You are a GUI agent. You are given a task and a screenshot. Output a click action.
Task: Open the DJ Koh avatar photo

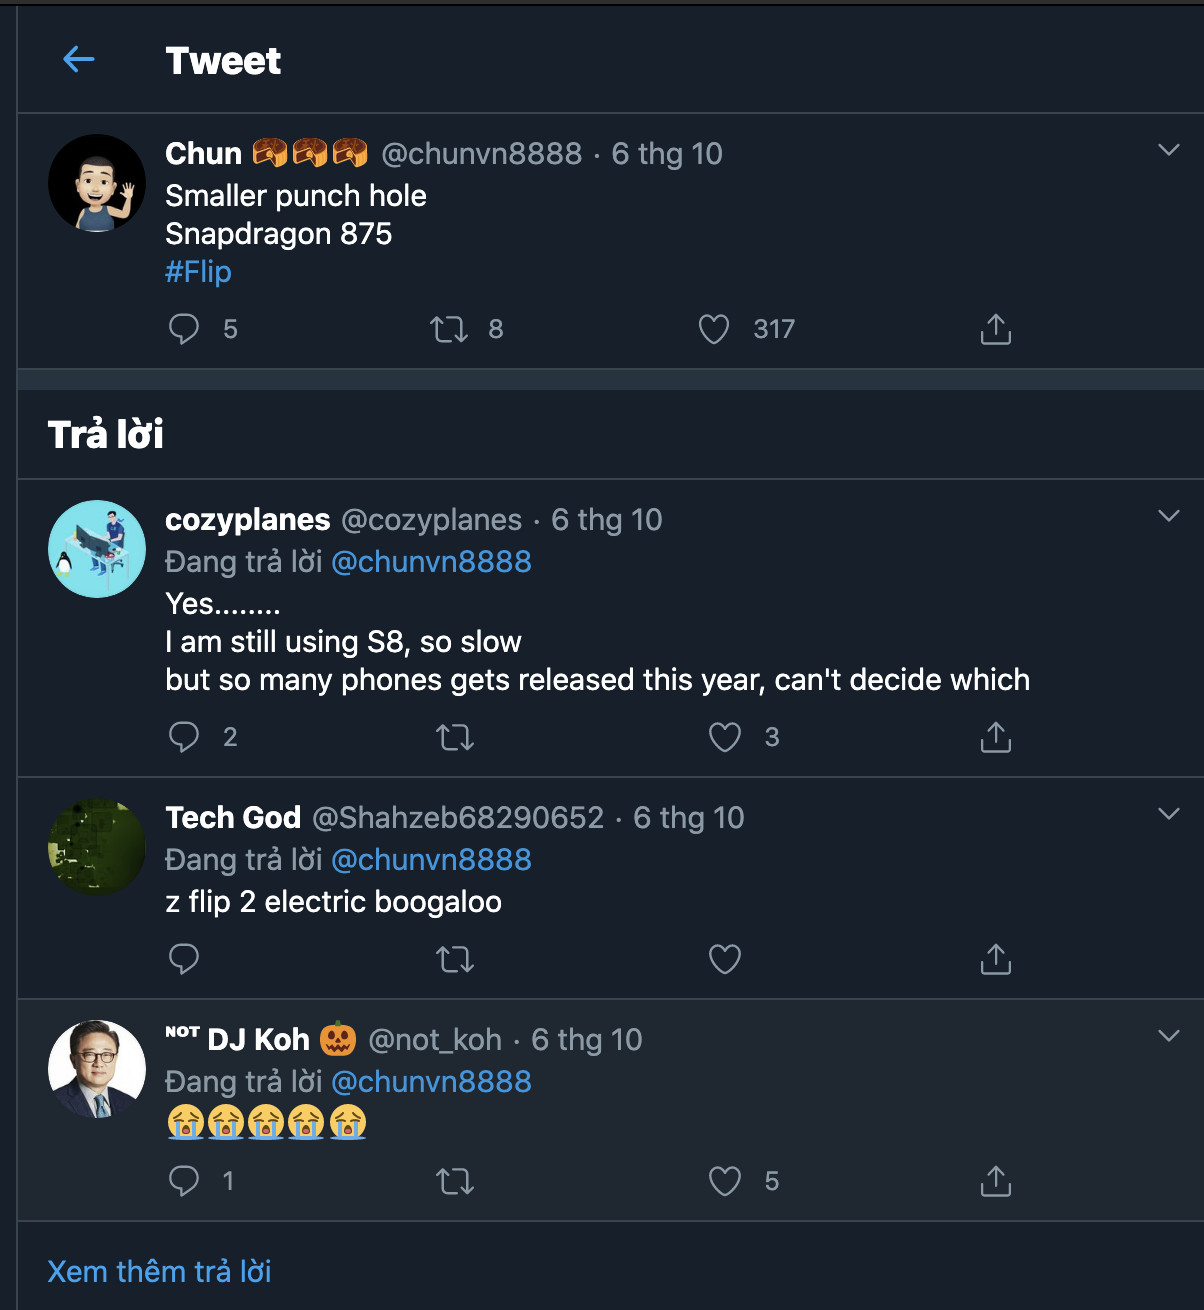(x=97, y=1069)
